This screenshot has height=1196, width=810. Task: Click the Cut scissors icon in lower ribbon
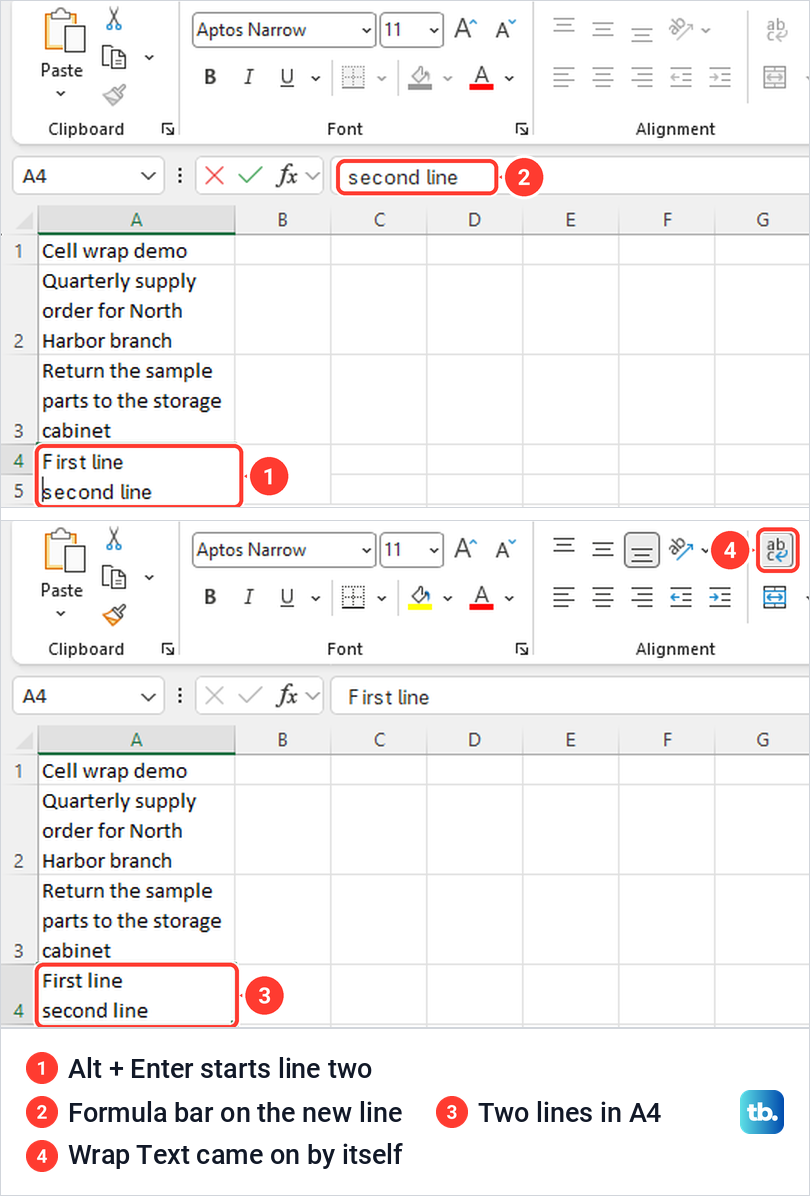point(114,539)
